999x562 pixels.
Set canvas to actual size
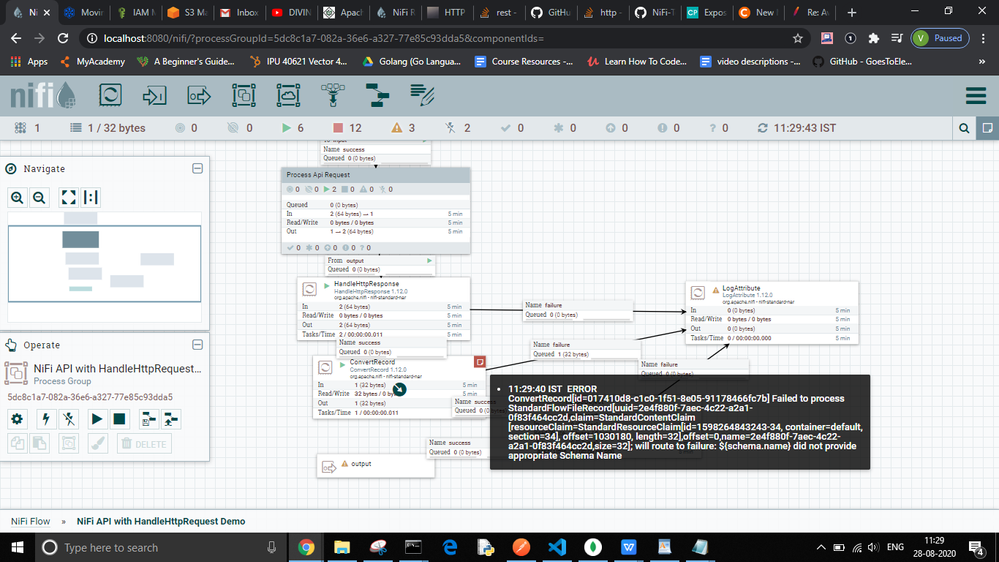click(x=90, y=198)
